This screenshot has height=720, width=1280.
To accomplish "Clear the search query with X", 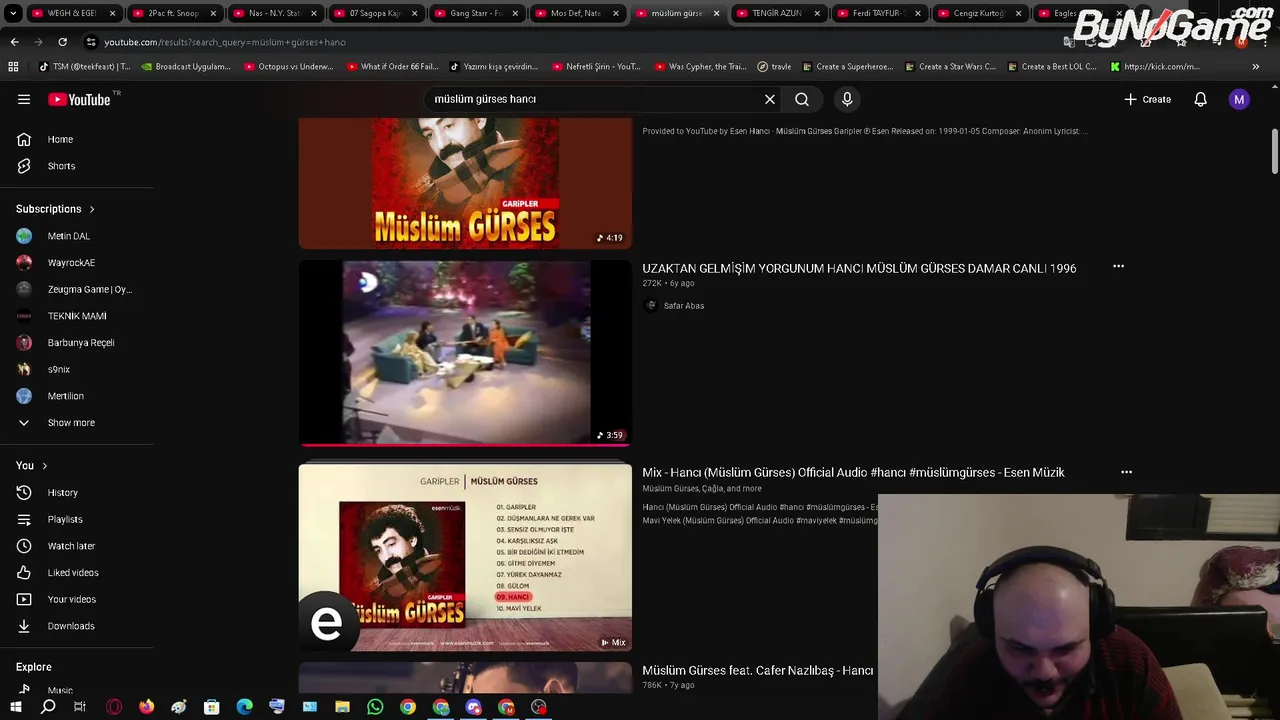I will coord(770,99).
